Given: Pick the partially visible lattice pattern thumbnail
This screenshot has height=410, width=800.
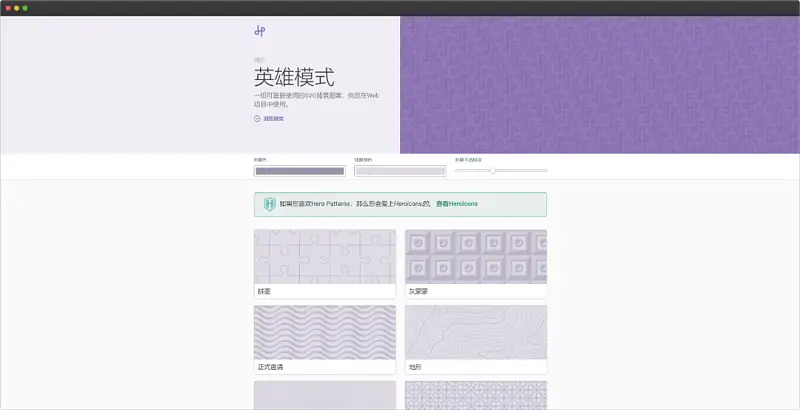Looking at the screenshot, I should click(476, 395).
